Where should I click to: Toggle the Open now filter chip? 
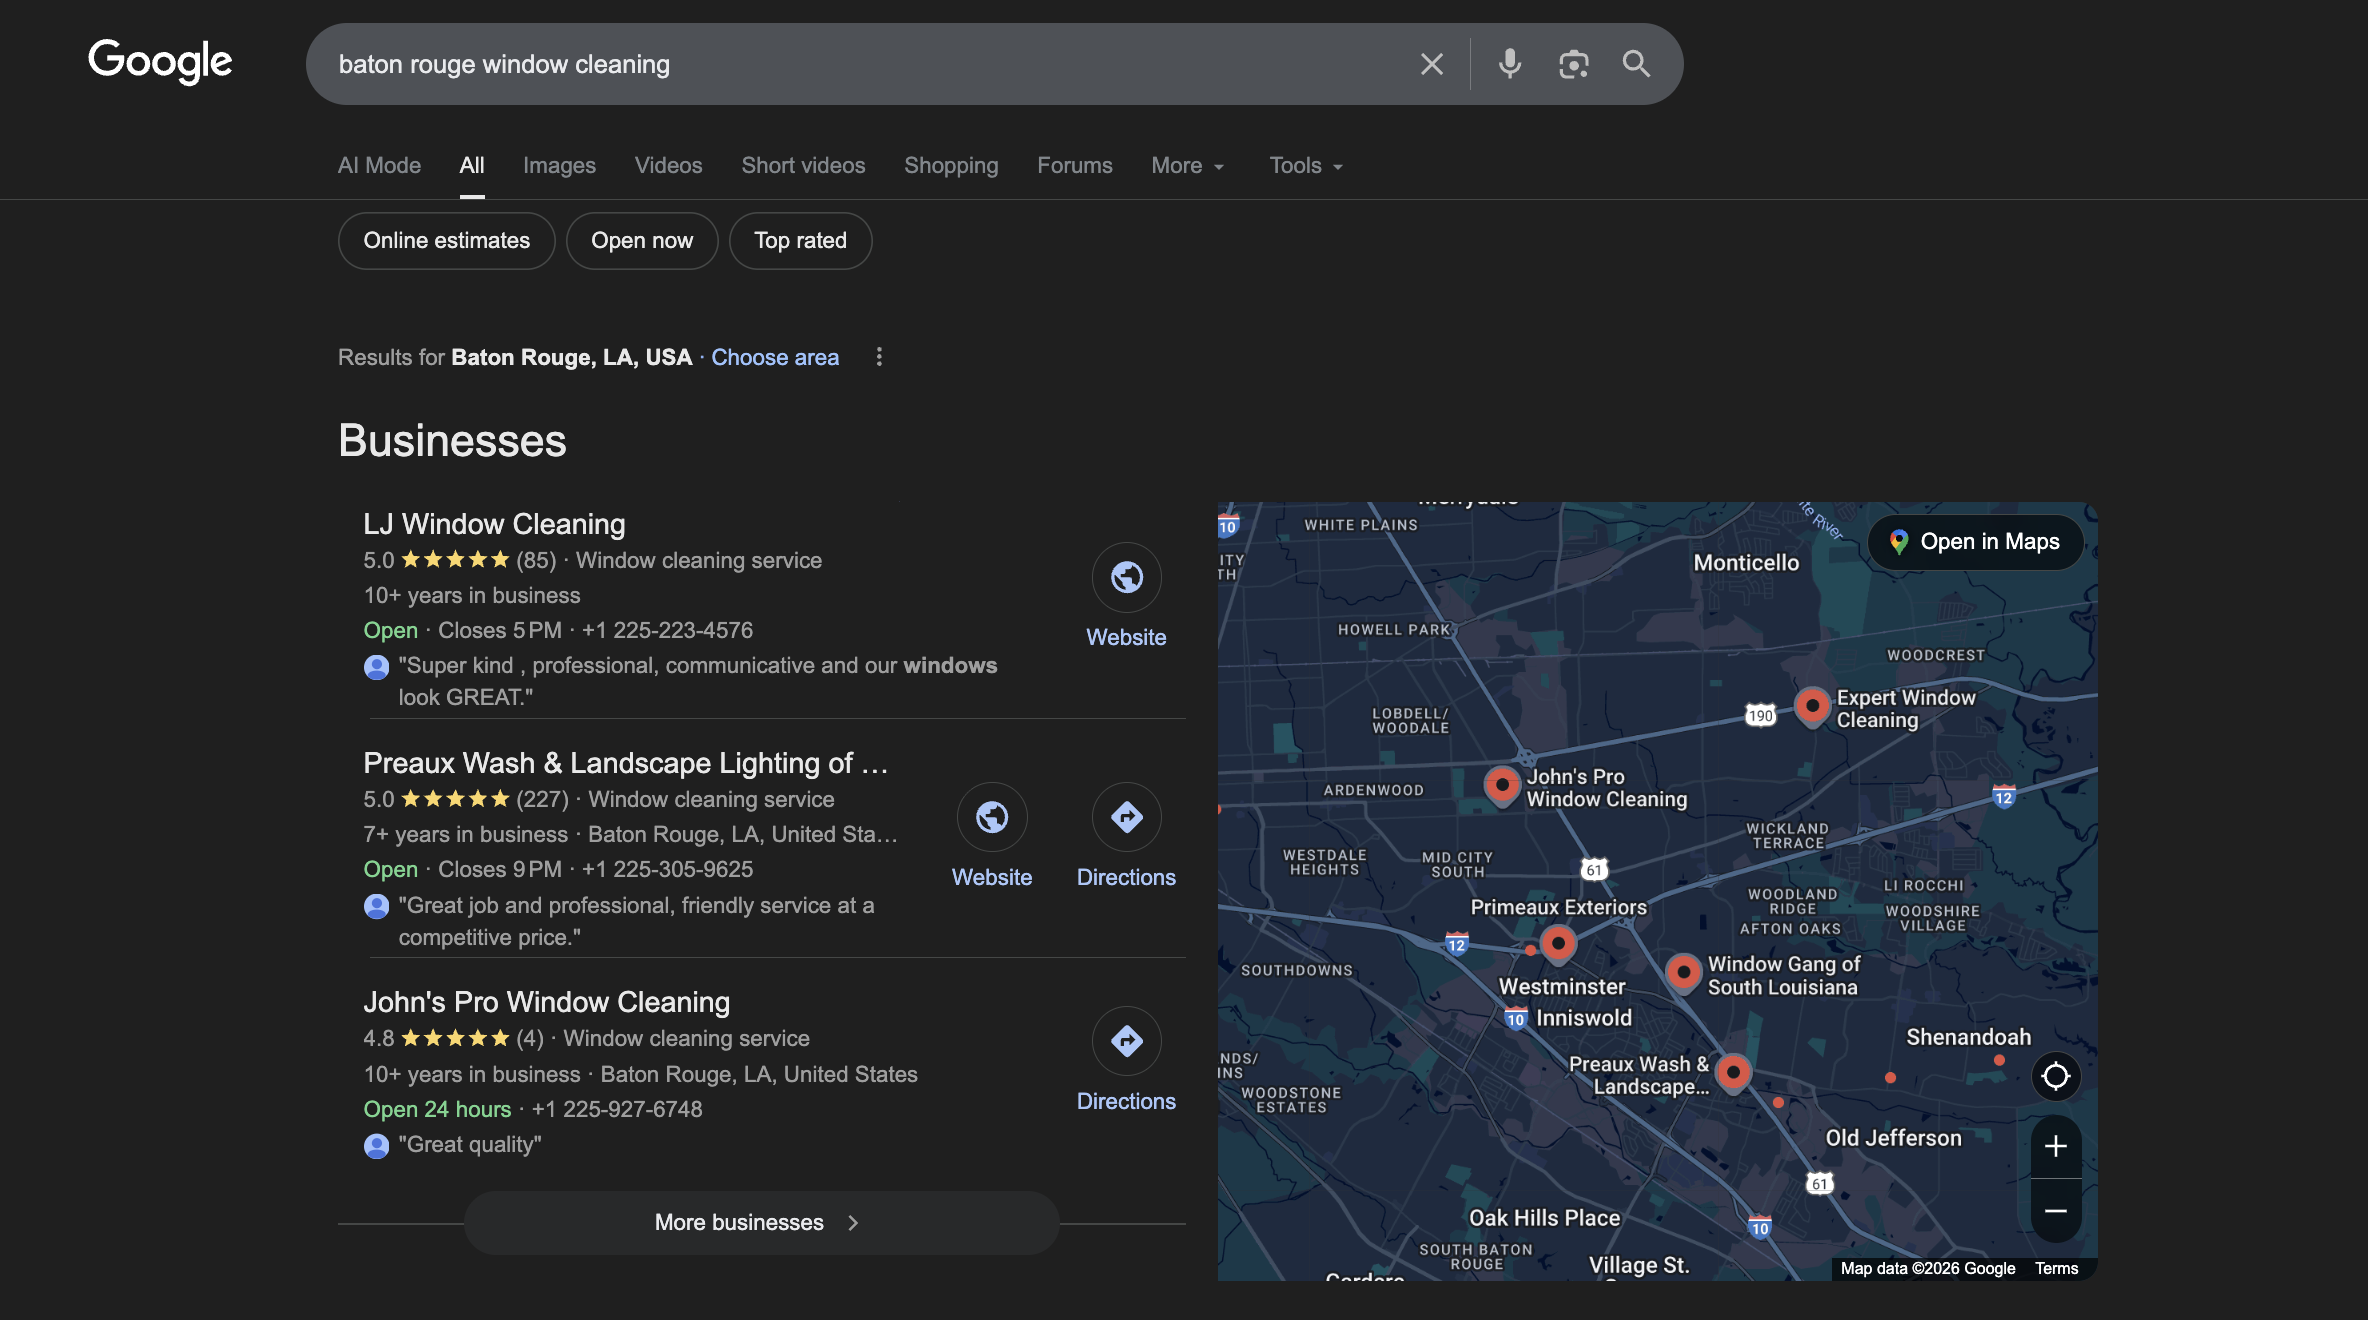coord(641,241)
